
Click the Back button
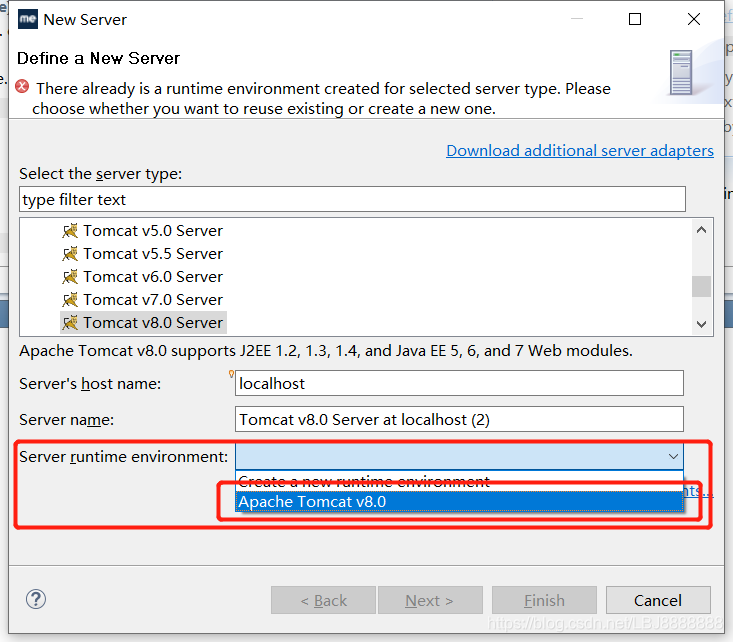pos(323,600)
